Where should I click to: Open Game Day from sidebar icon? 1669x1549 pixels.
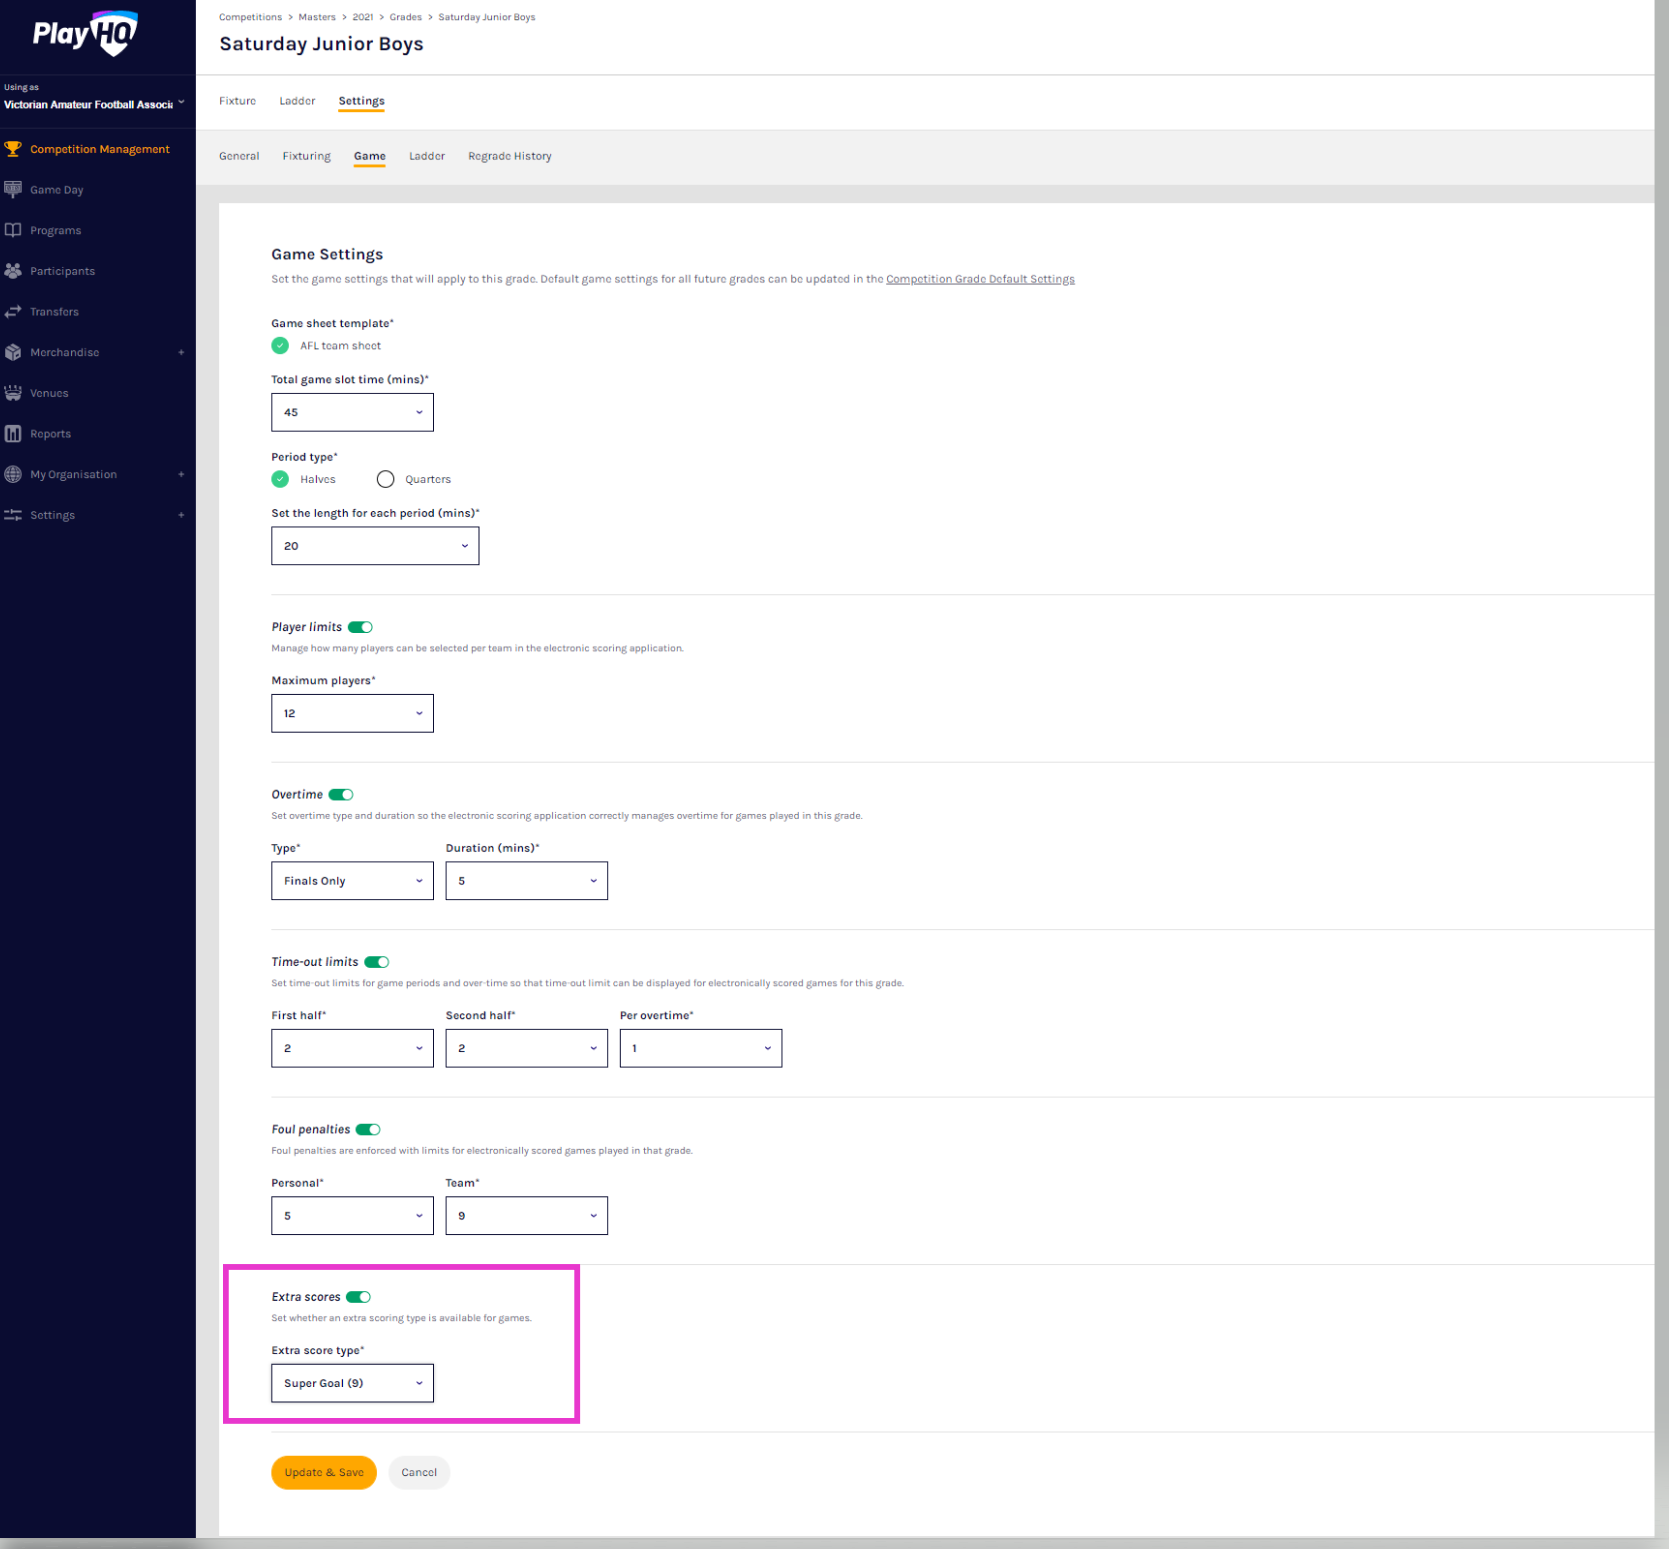click(13, 189)
